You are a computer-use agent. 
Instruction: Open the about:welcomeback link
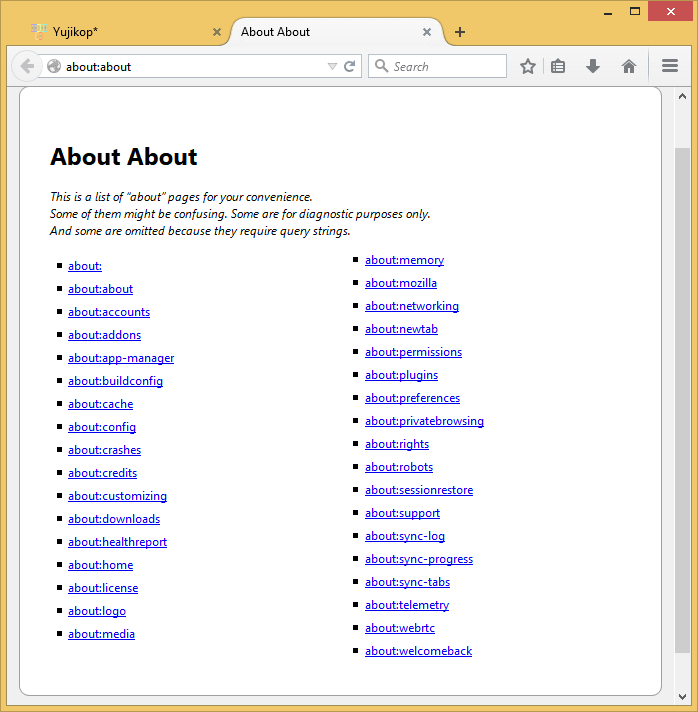419,652
